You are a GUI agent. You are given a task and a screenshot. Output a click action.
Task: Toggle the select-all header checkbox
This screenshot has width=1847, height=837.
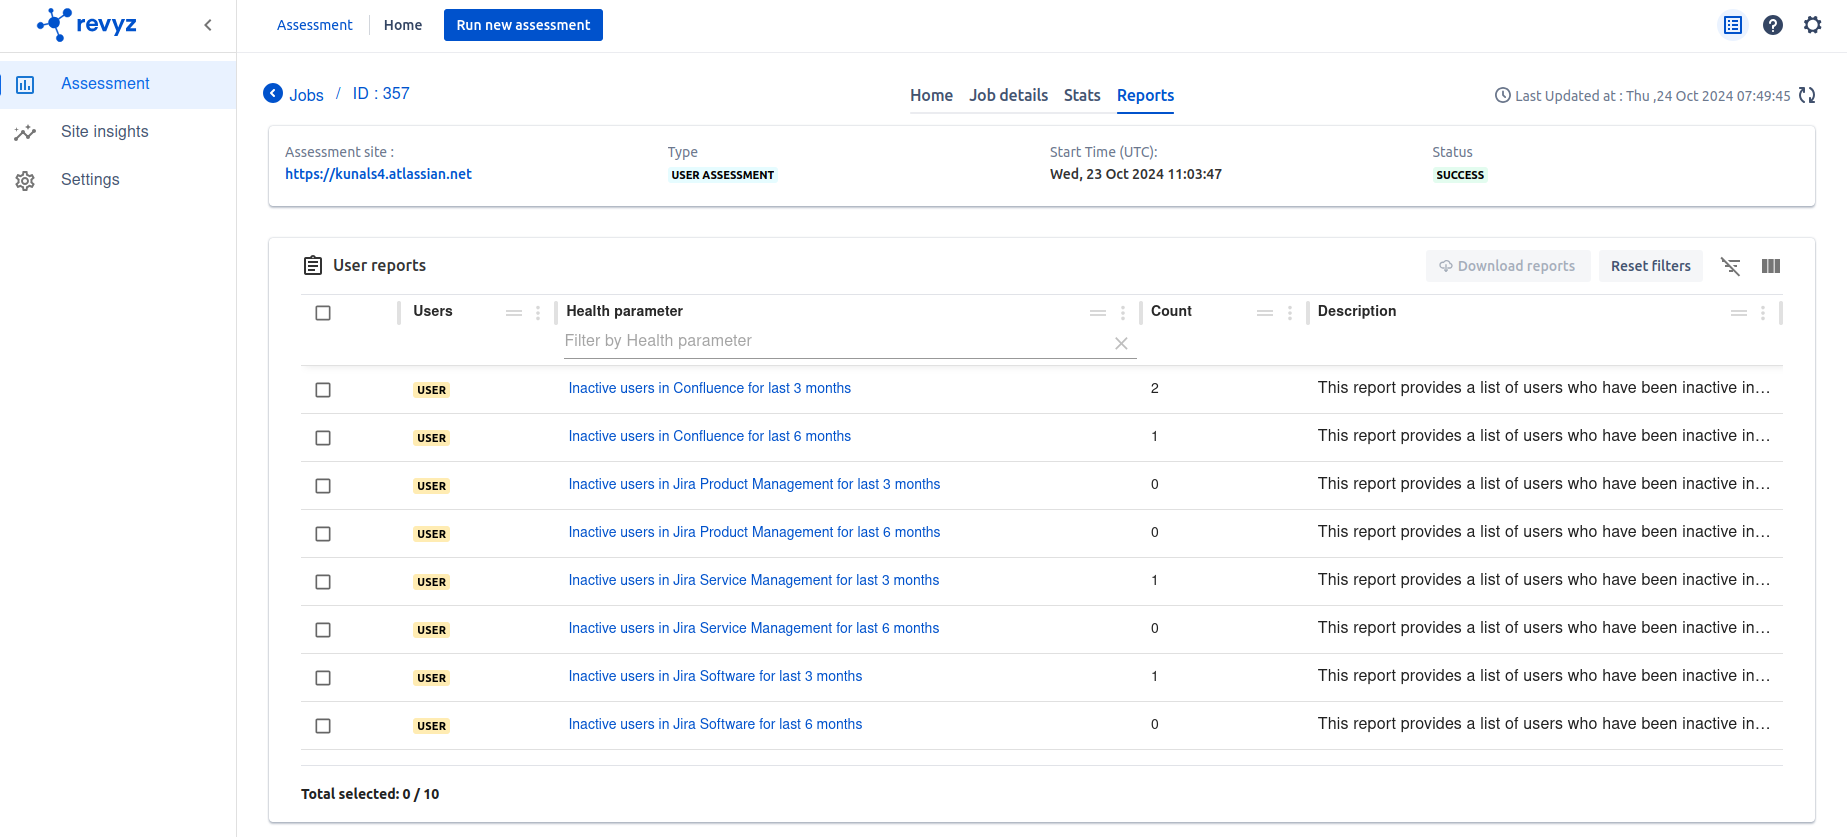[323, 313]
